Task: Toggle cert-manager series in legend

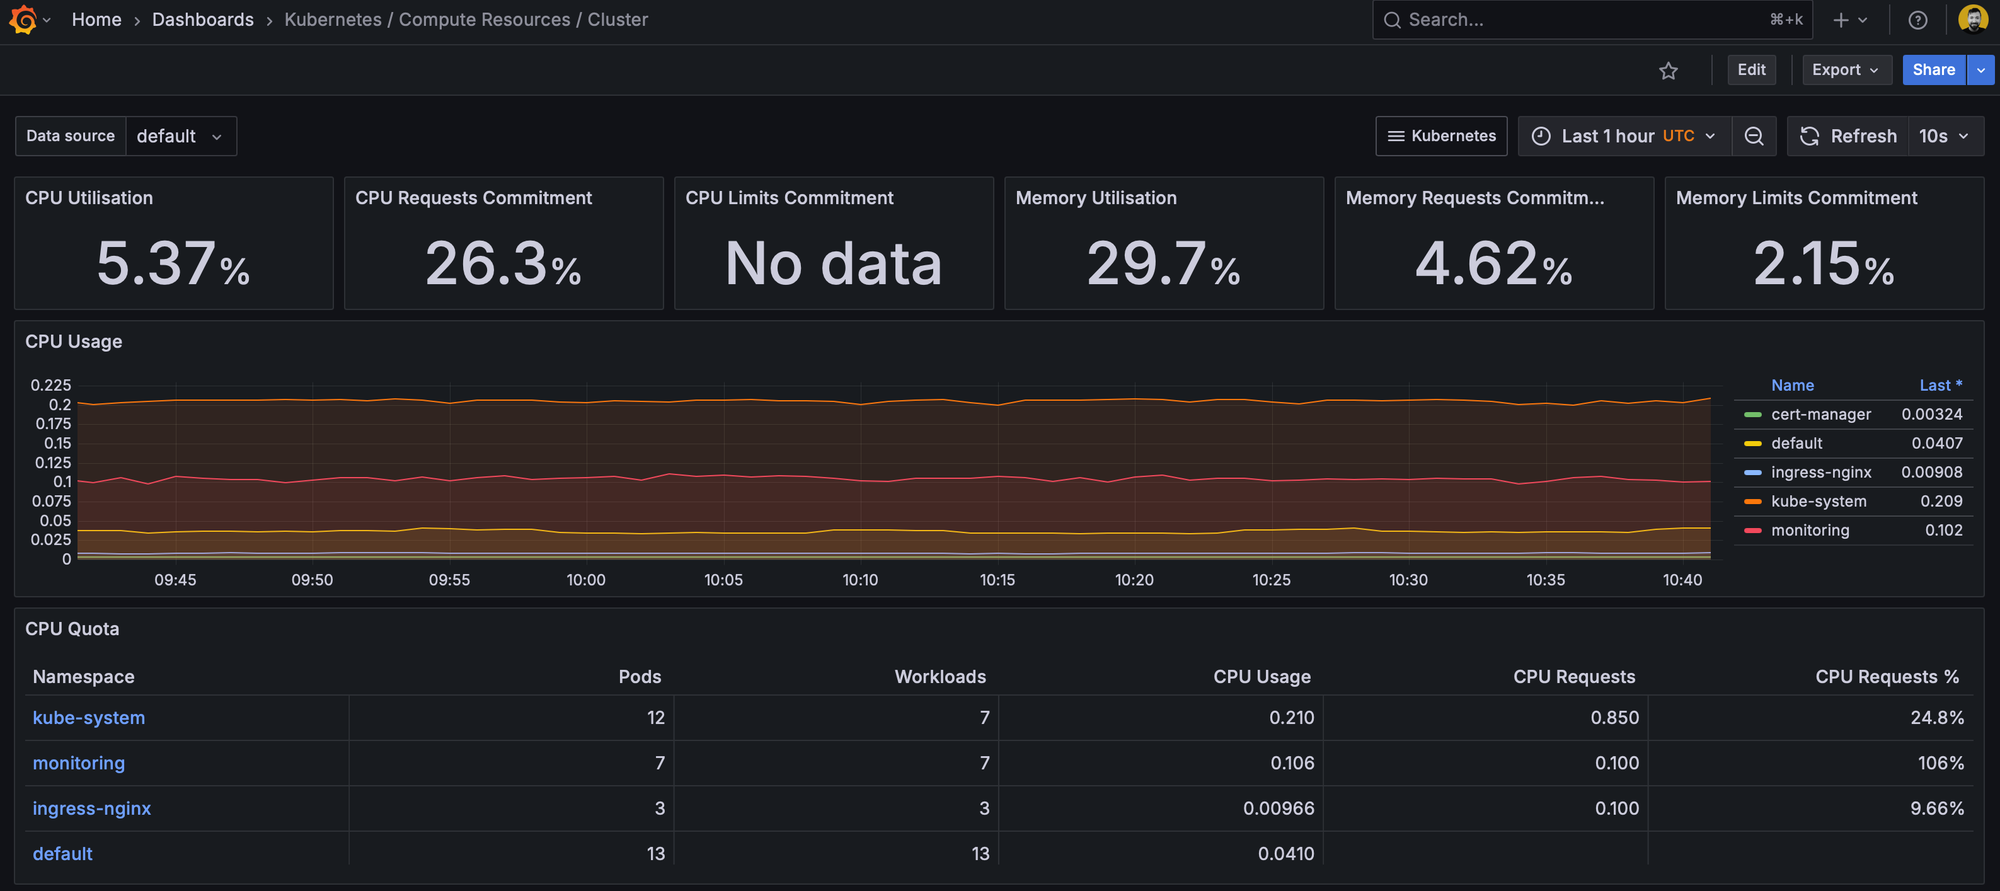Action: 1821,414
